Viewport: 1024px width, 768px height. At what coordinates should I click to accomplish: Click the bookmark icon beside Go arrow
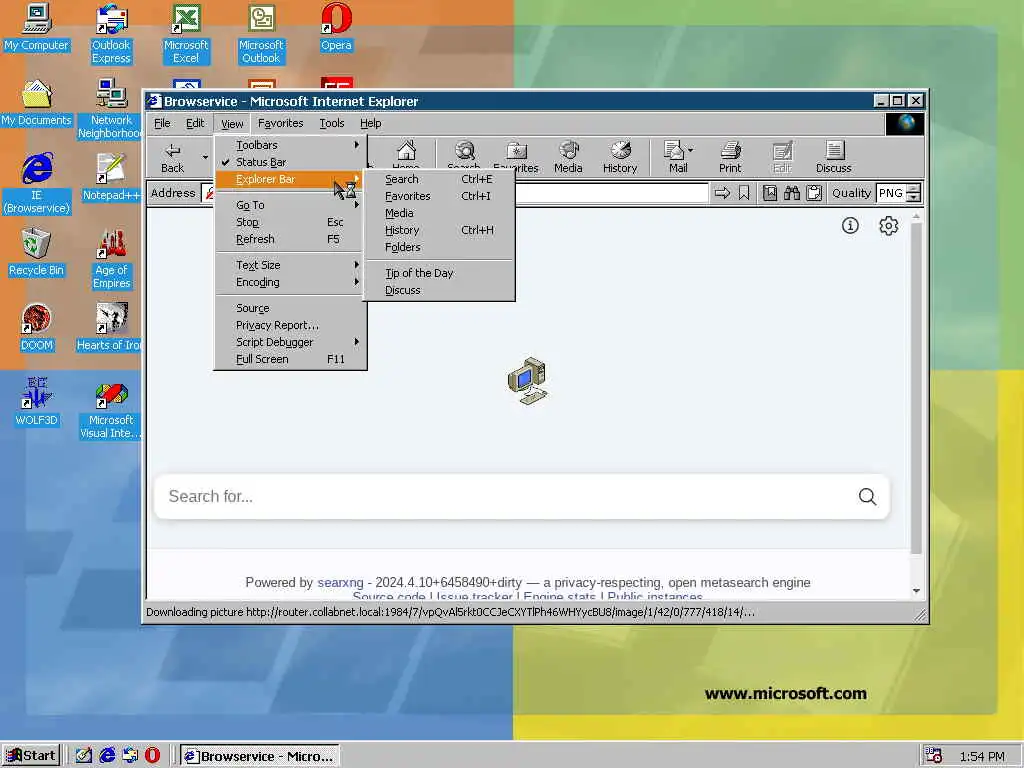(x=744, y=193)
